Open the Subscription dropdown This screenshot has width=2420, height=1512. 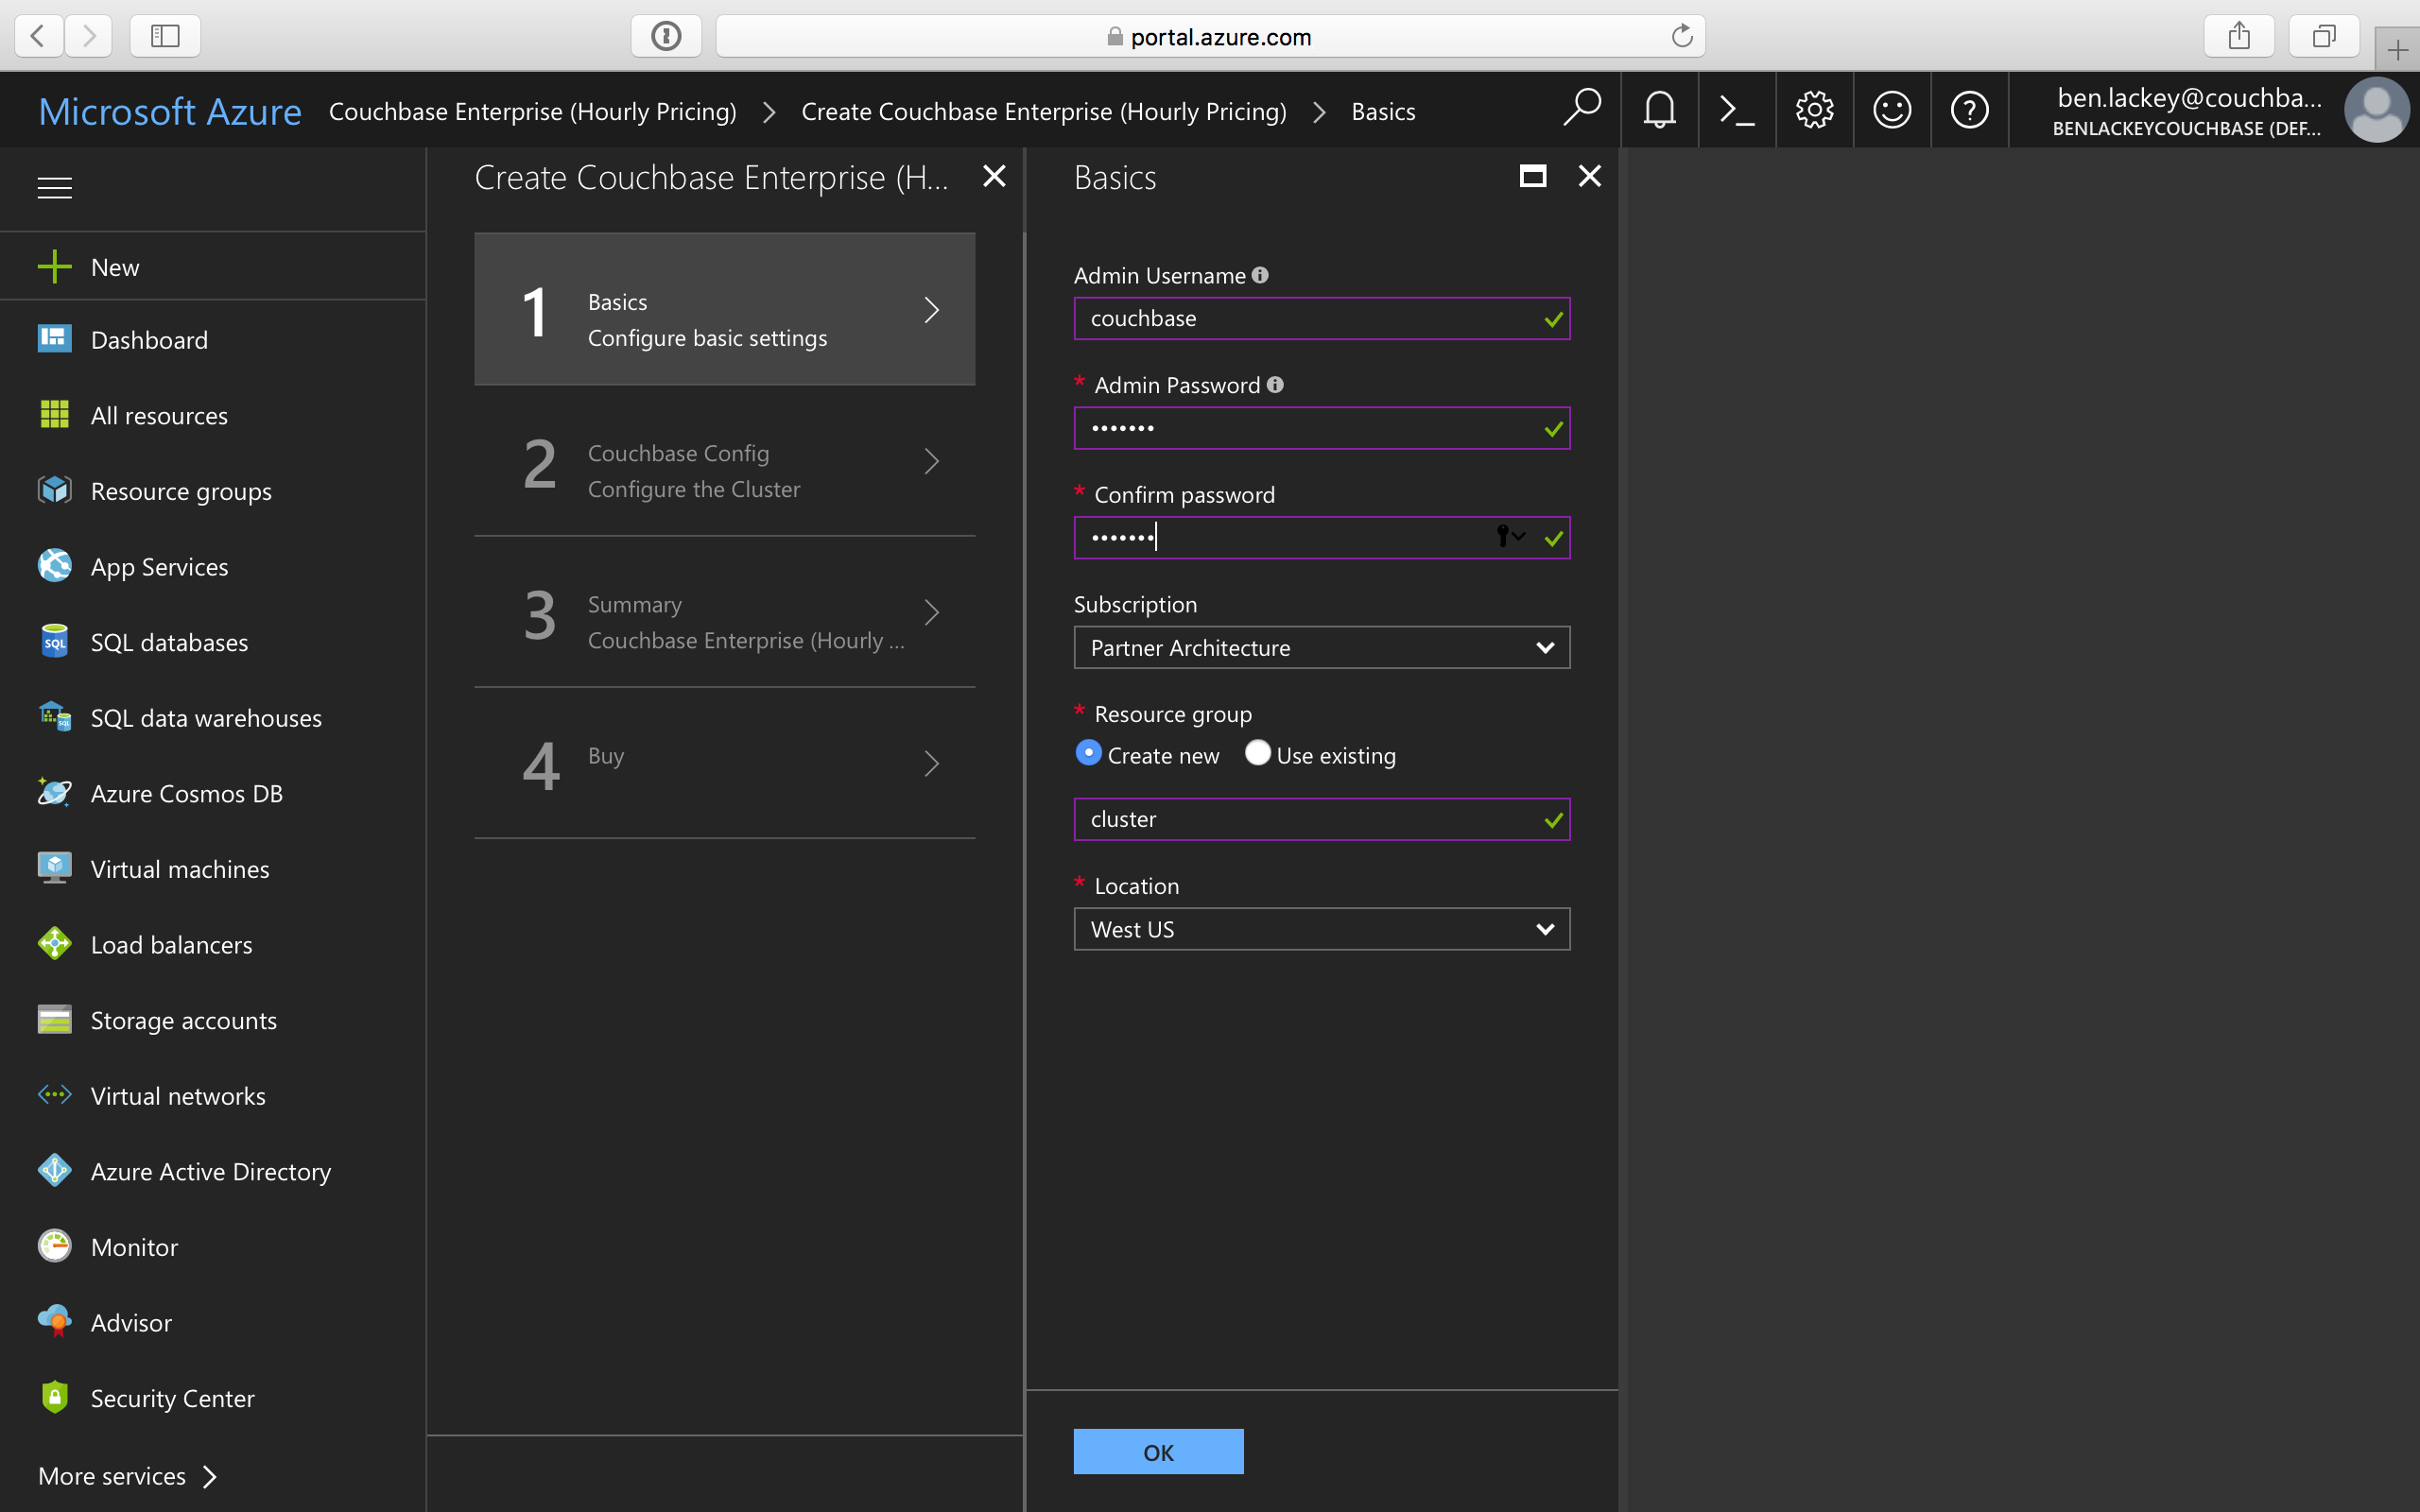click(1321, 647)
